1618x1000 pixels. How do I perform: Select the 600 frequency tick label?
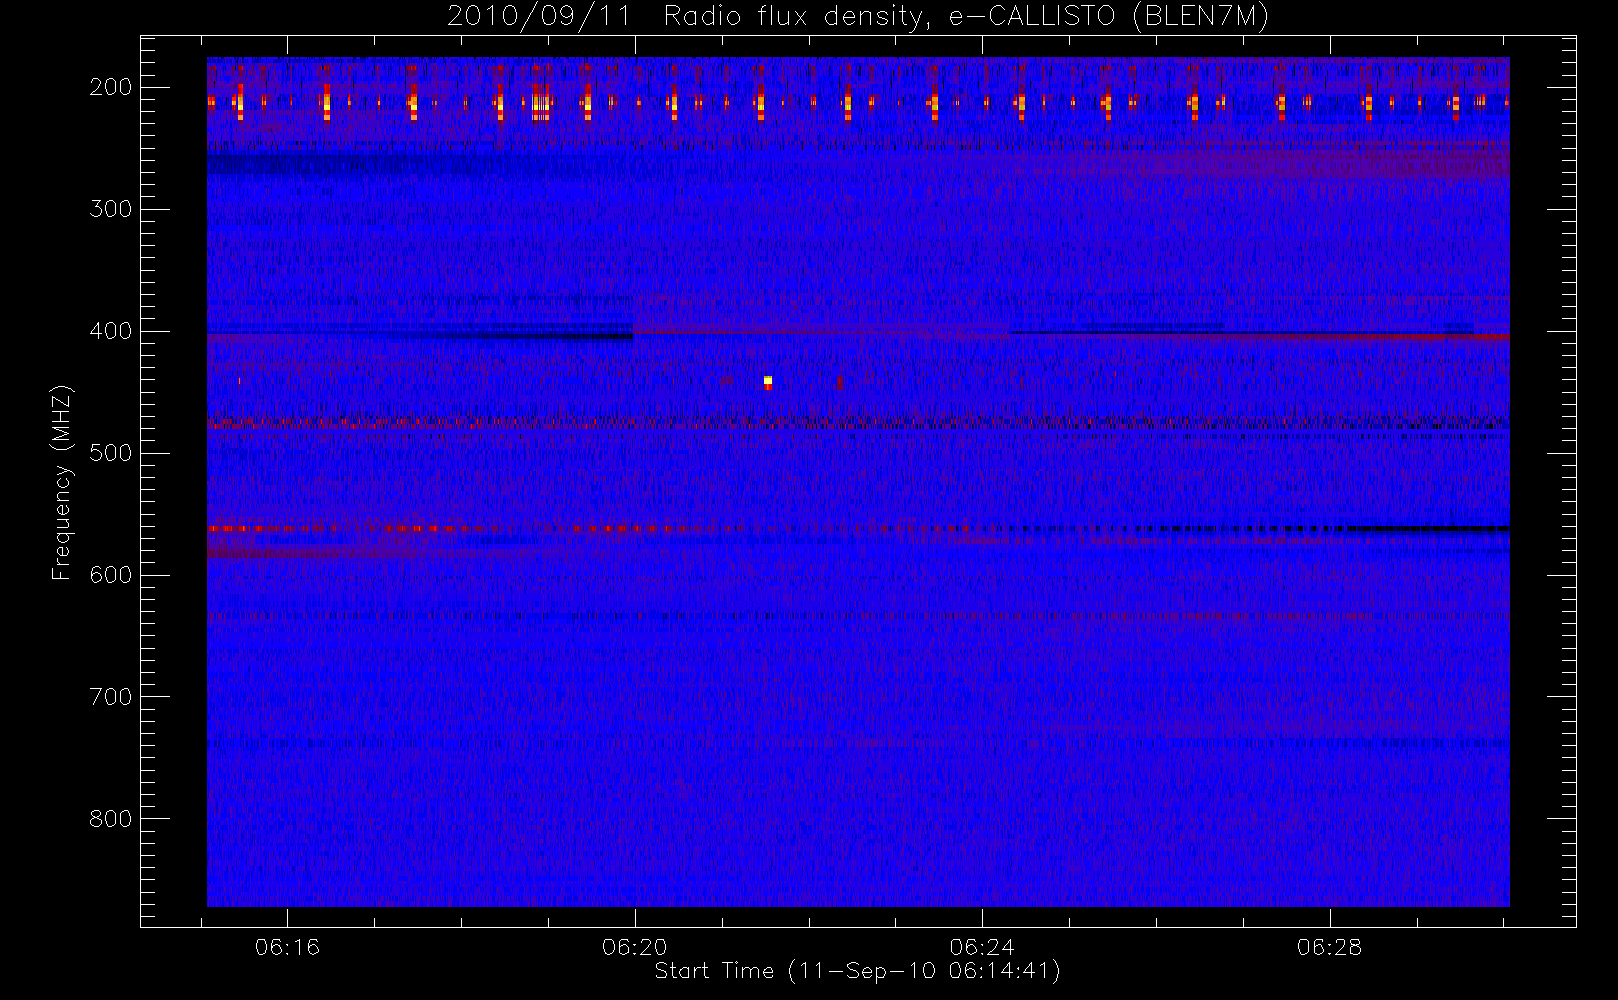point(110,575)
